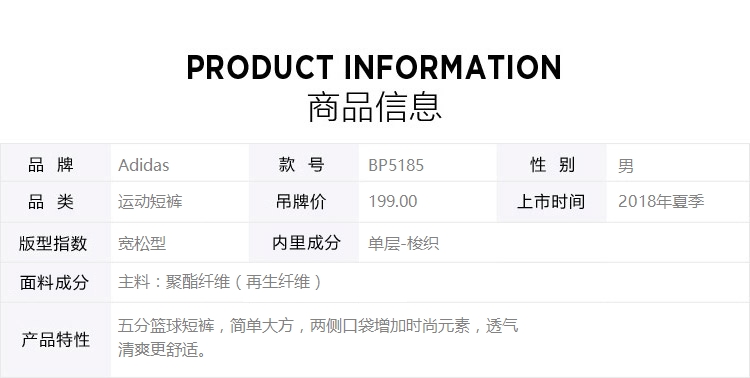Select the 吊牌价 label cell
Screen dimensions: 750x378
[x=304, y=202]
